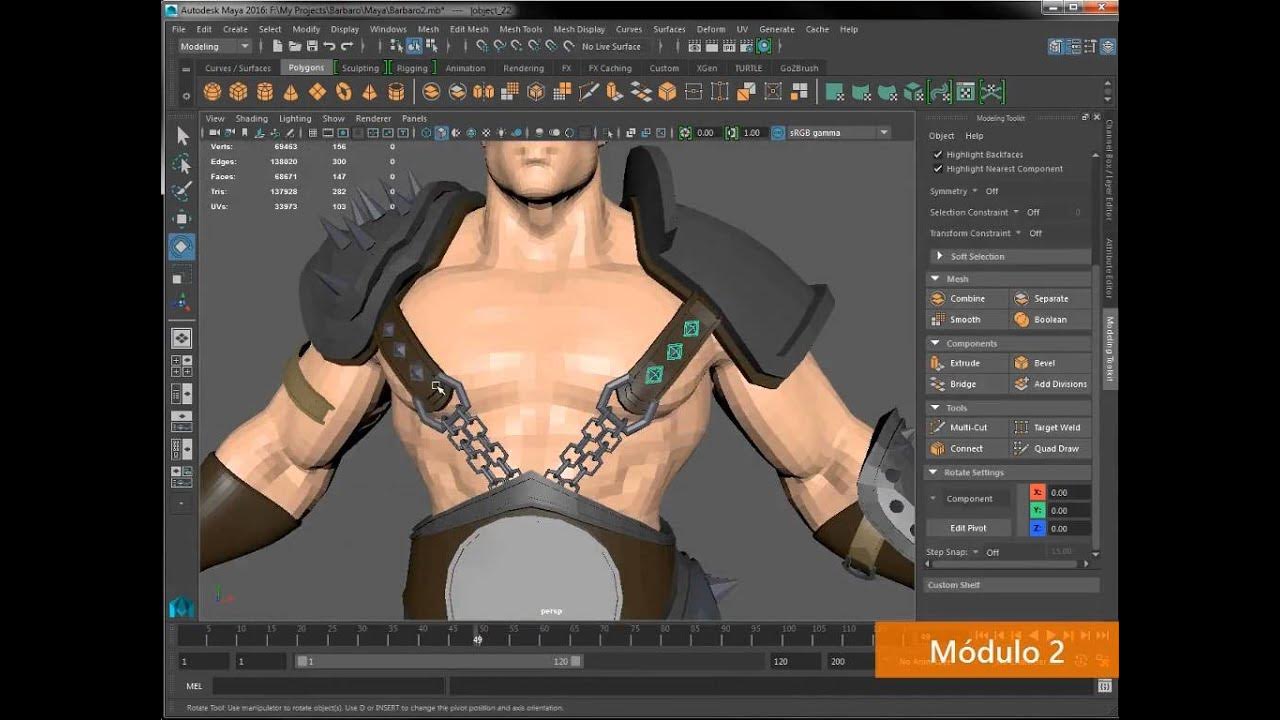Switch to the Rendering shelf tab
The image size is (1280, 720).
[523, 68]
